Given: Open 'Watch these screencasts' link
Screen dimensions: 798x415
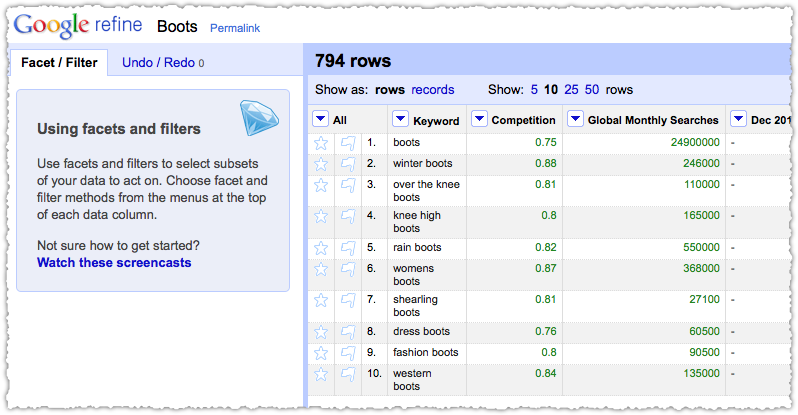Looking at the screenshot, I should point(114,263).
